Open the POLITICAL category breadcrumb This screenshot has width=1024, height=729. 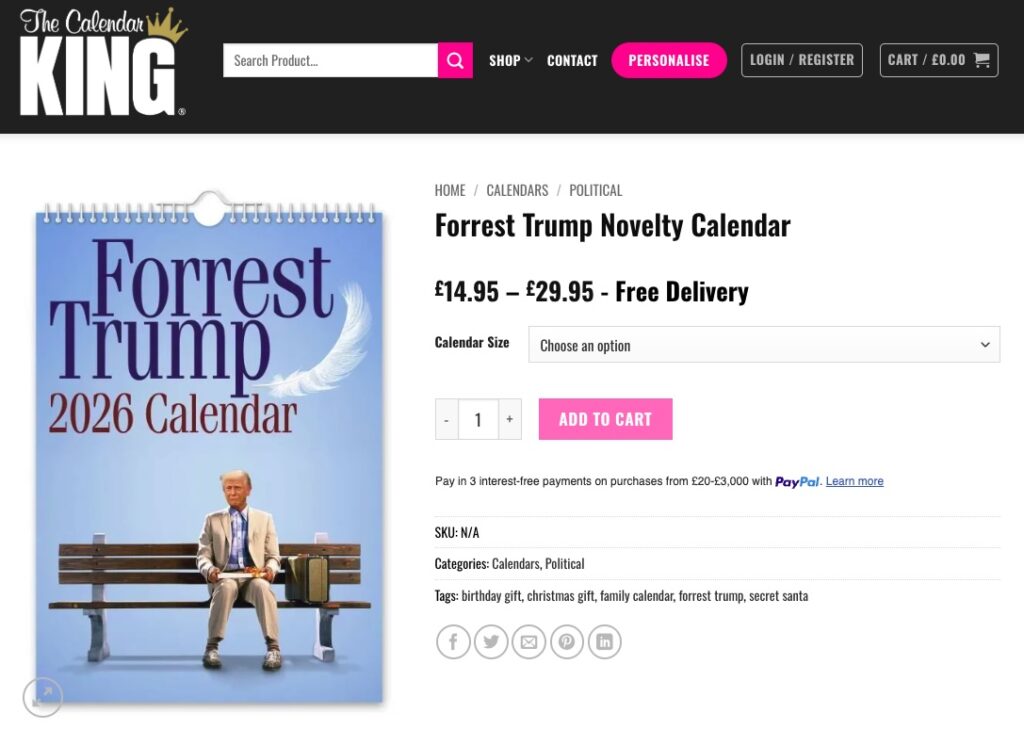[x=595, y=190]
